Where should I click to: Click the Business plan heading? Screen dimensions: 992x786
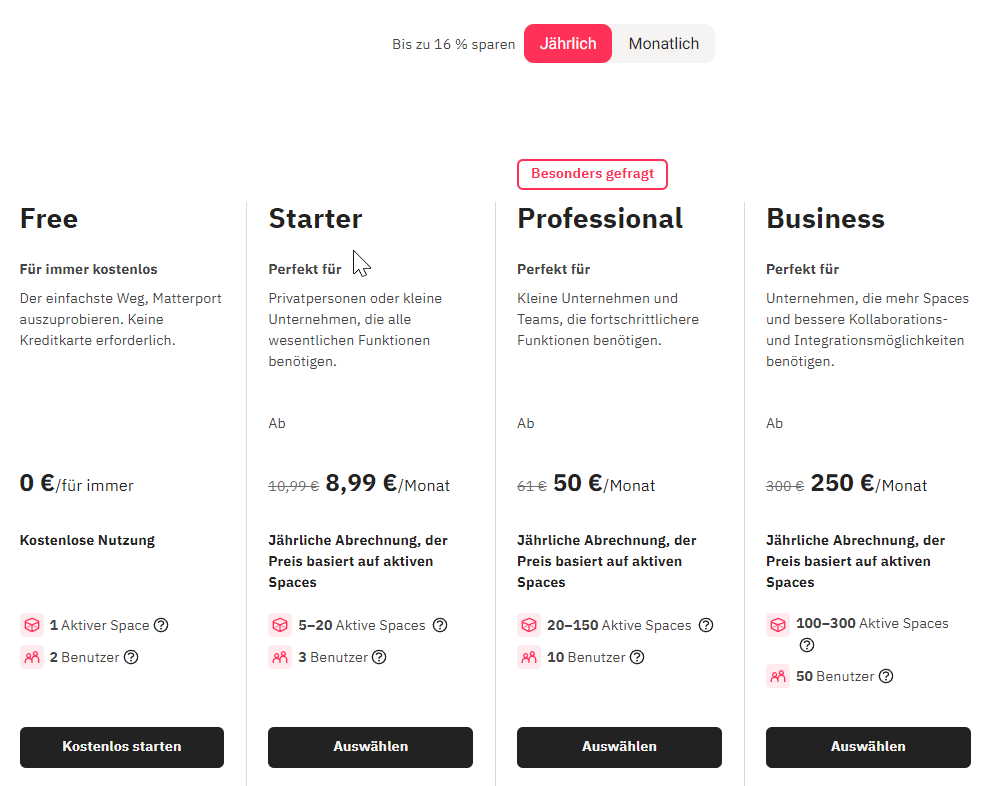coord(825,218)
